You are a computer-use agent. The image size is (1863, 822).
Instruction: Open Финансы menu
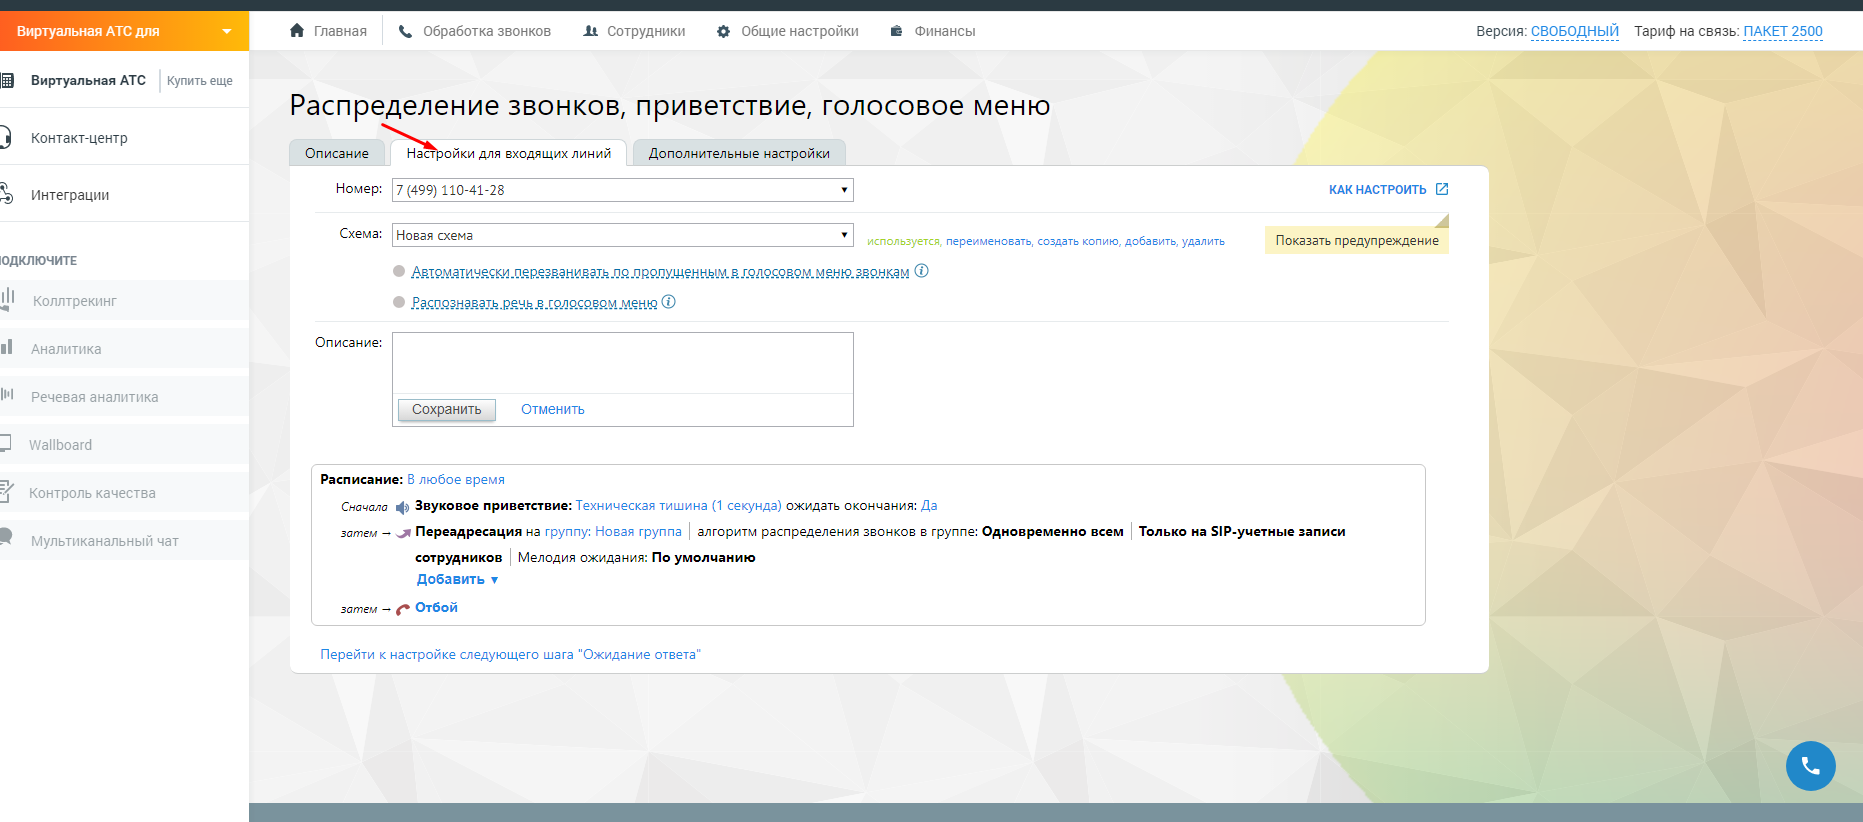click(945, 31)
